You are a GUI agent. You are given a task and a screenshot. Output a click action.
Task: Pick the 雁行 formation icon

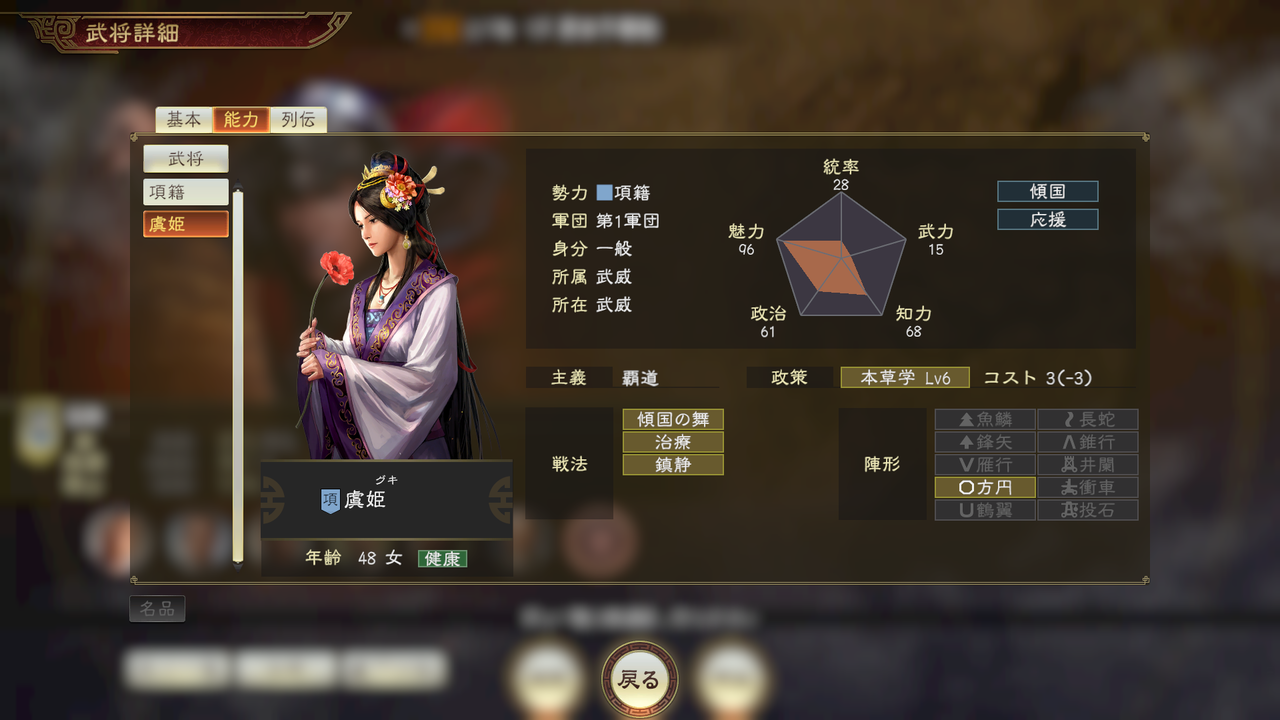[985, 465]
